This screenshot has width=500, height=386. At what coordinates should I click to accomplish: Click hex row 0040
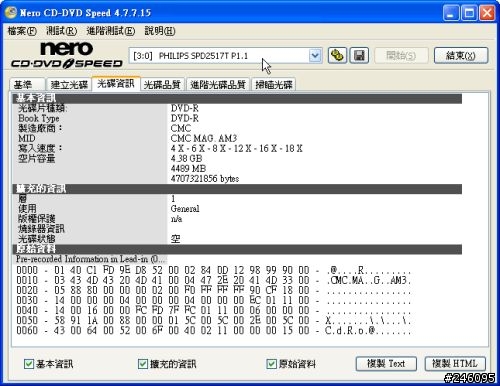(x=213, y=310)
